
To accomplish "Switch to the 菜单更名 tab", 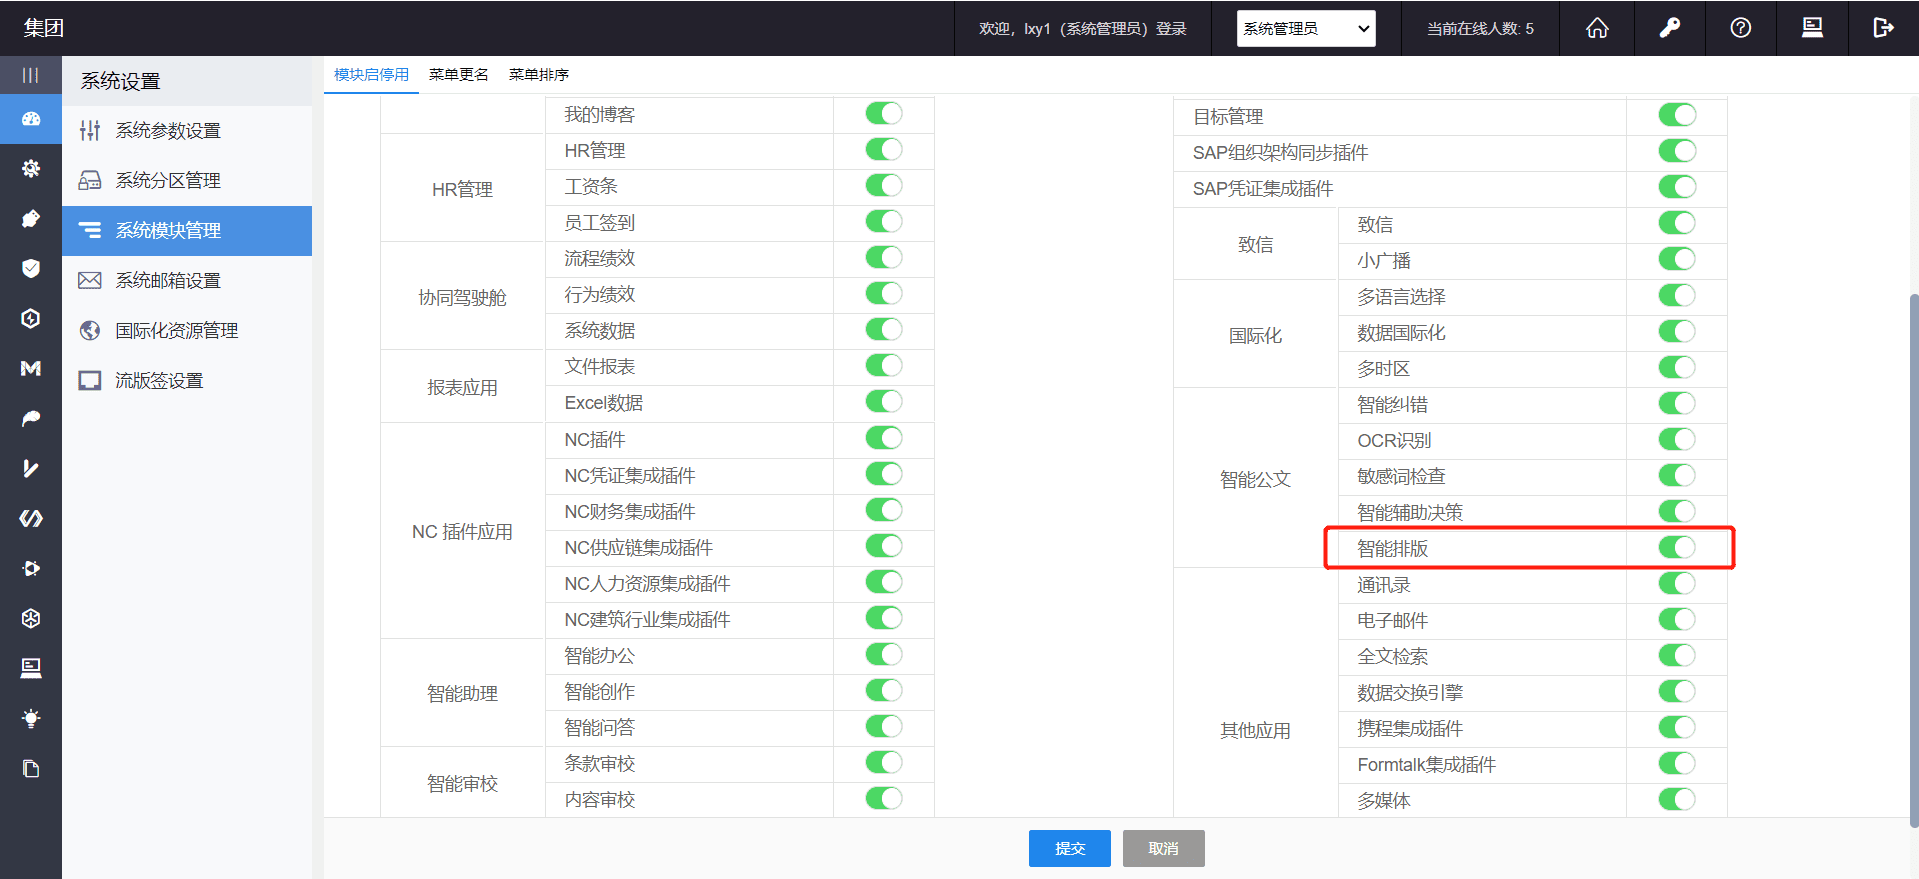I will tap(459, 75).
